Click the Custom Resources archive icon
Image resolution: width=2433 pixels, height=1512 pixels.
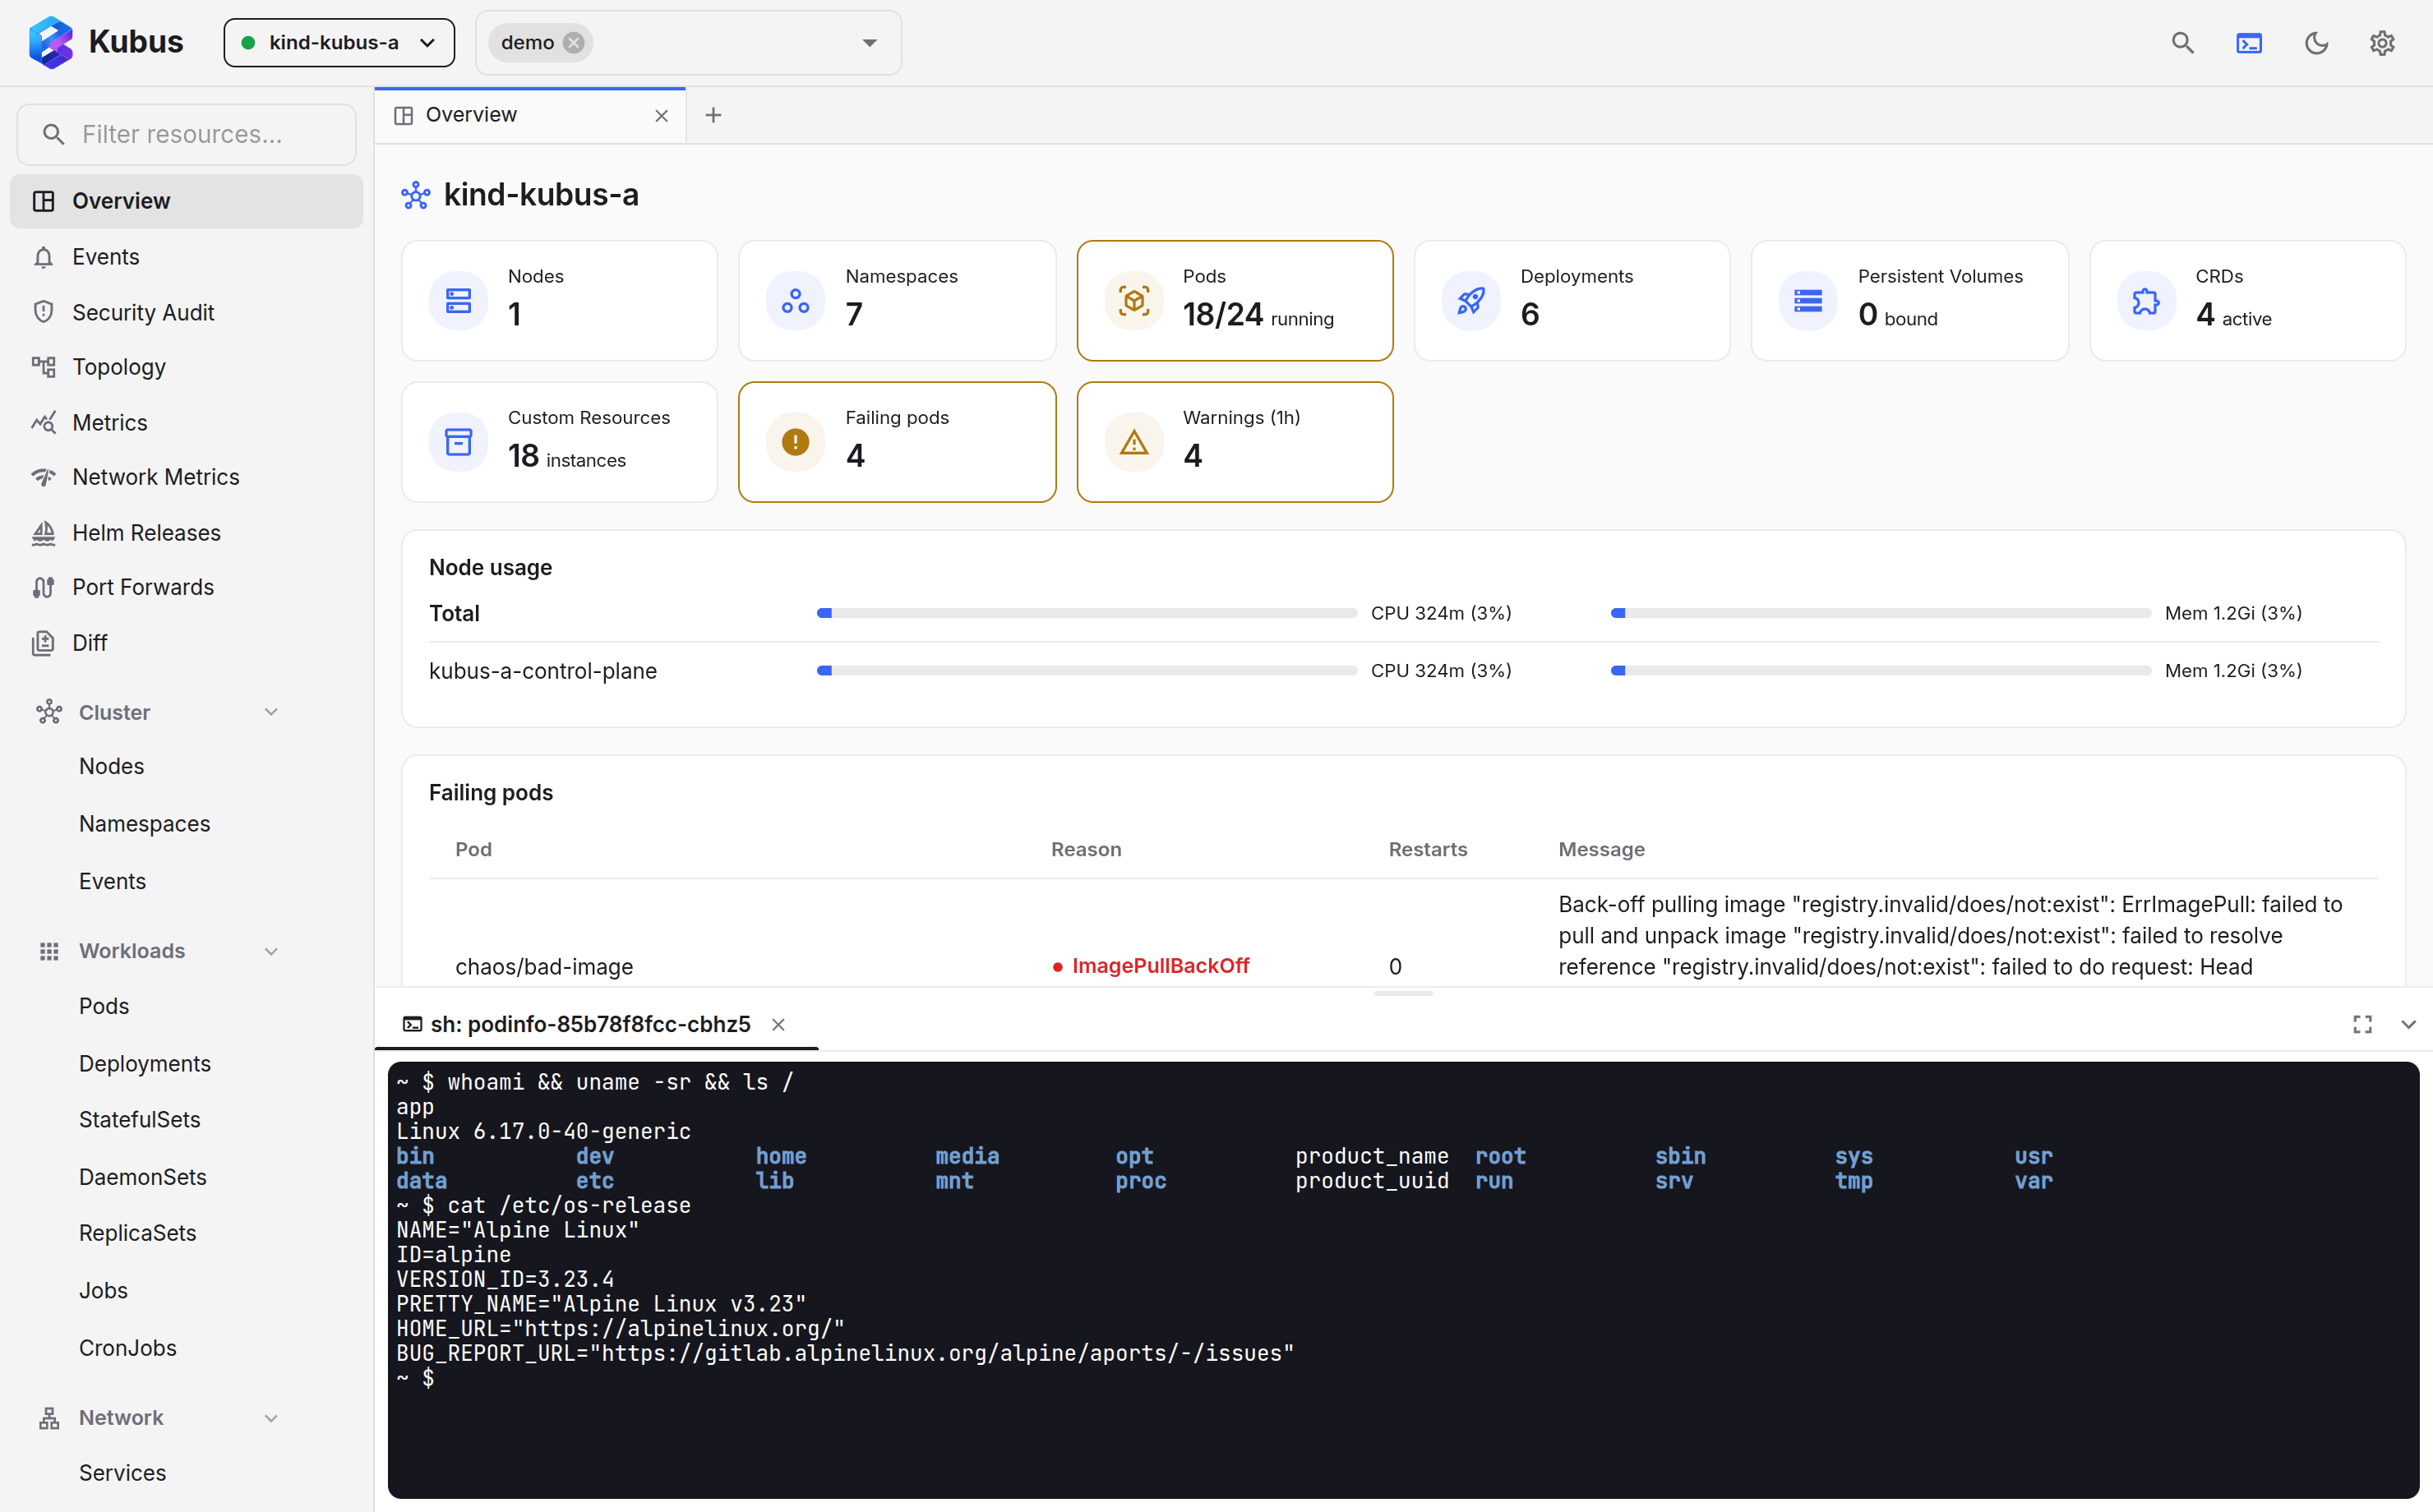pyautogui.click(x=459, y=442)
